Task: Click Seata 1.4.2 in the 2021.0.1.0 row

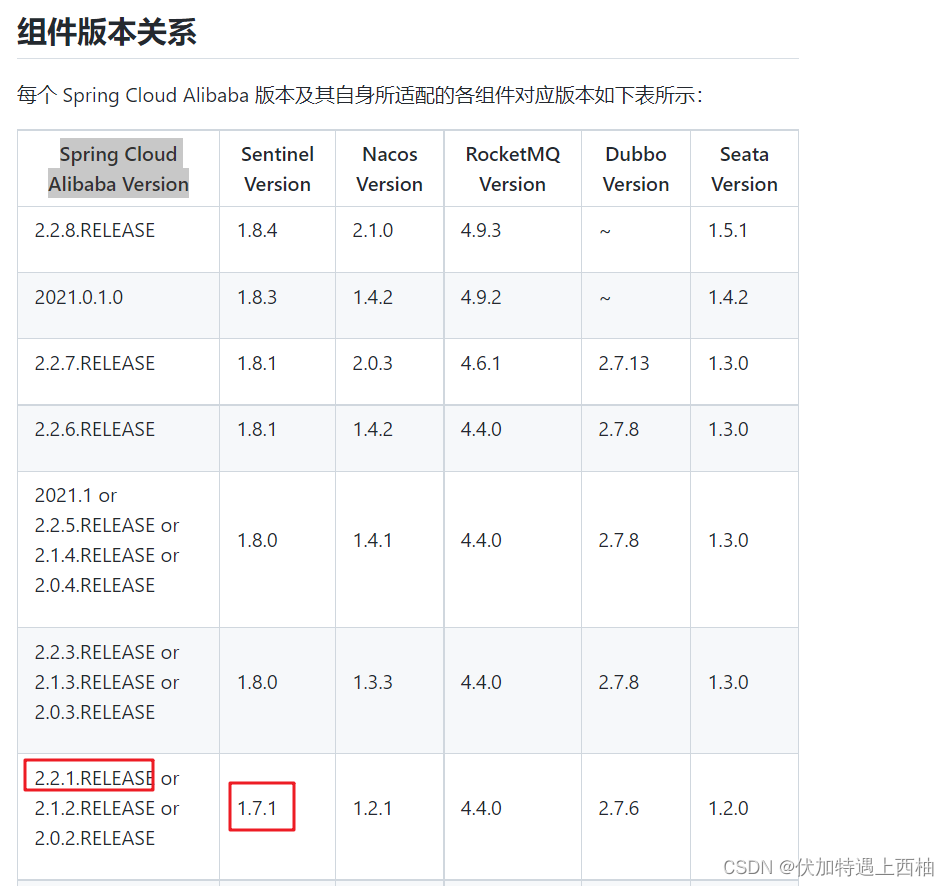Action: pyautogui.click(x=728, y=298)
